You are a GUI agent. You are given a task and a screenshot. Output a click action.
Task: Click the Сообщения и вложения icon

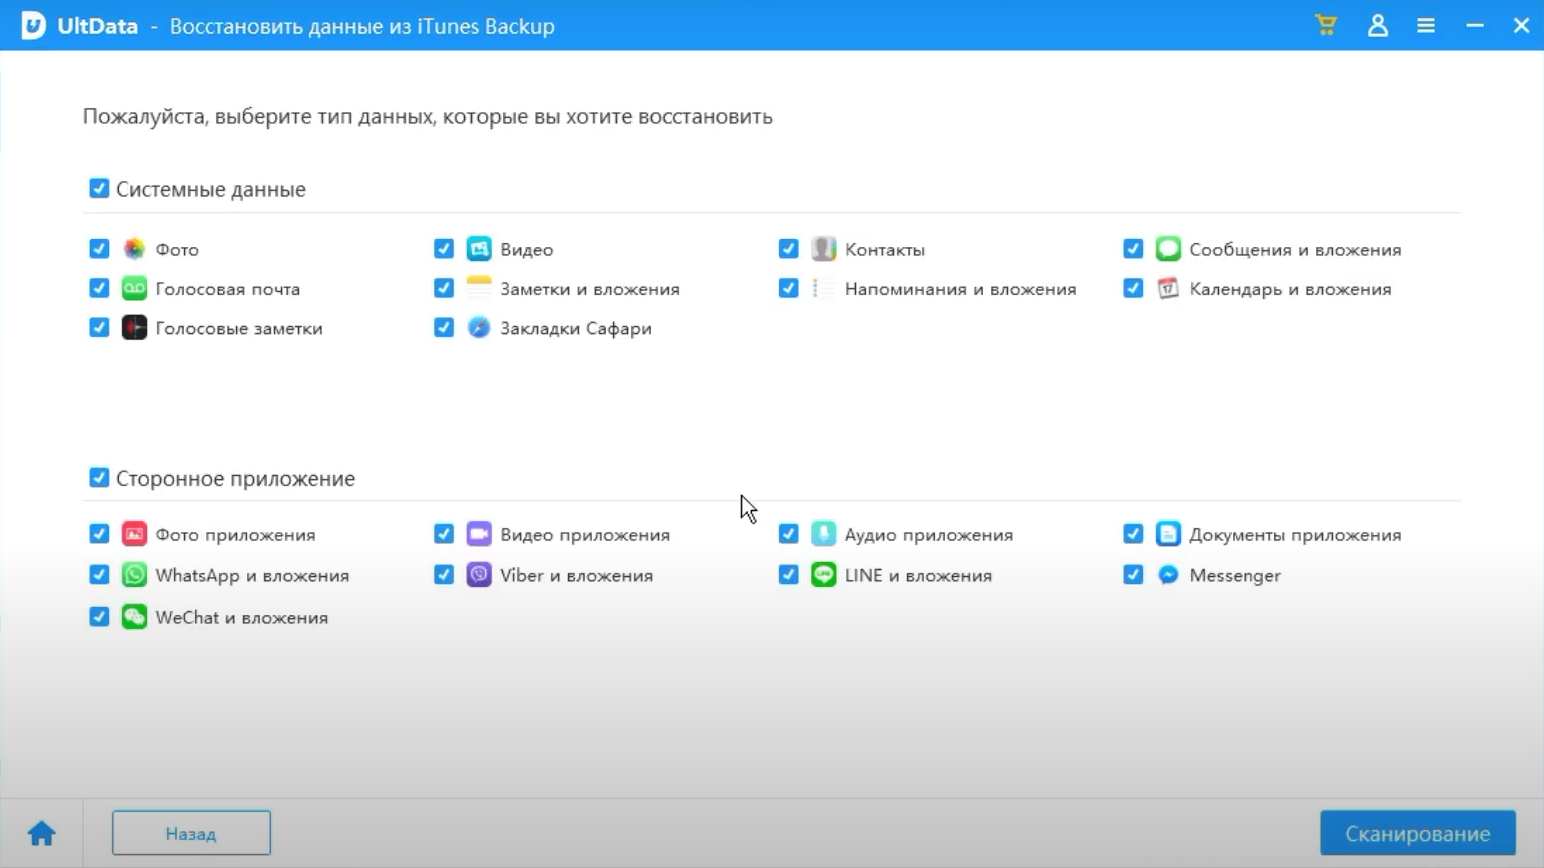coord(1168,248)
